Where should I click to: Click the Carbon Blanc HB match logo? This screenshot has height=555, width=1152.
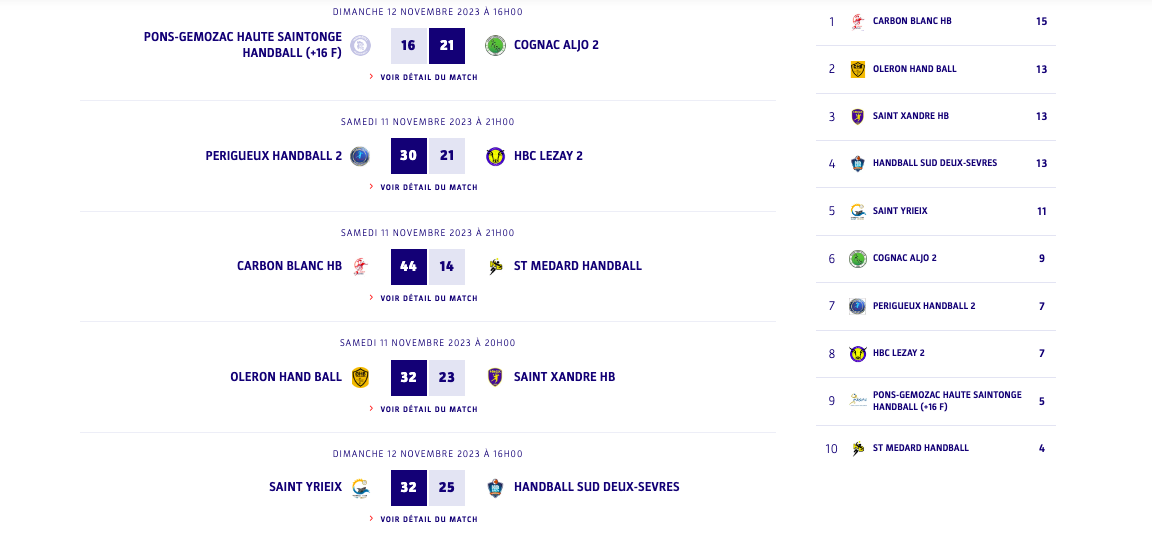(x=360, y=266)
